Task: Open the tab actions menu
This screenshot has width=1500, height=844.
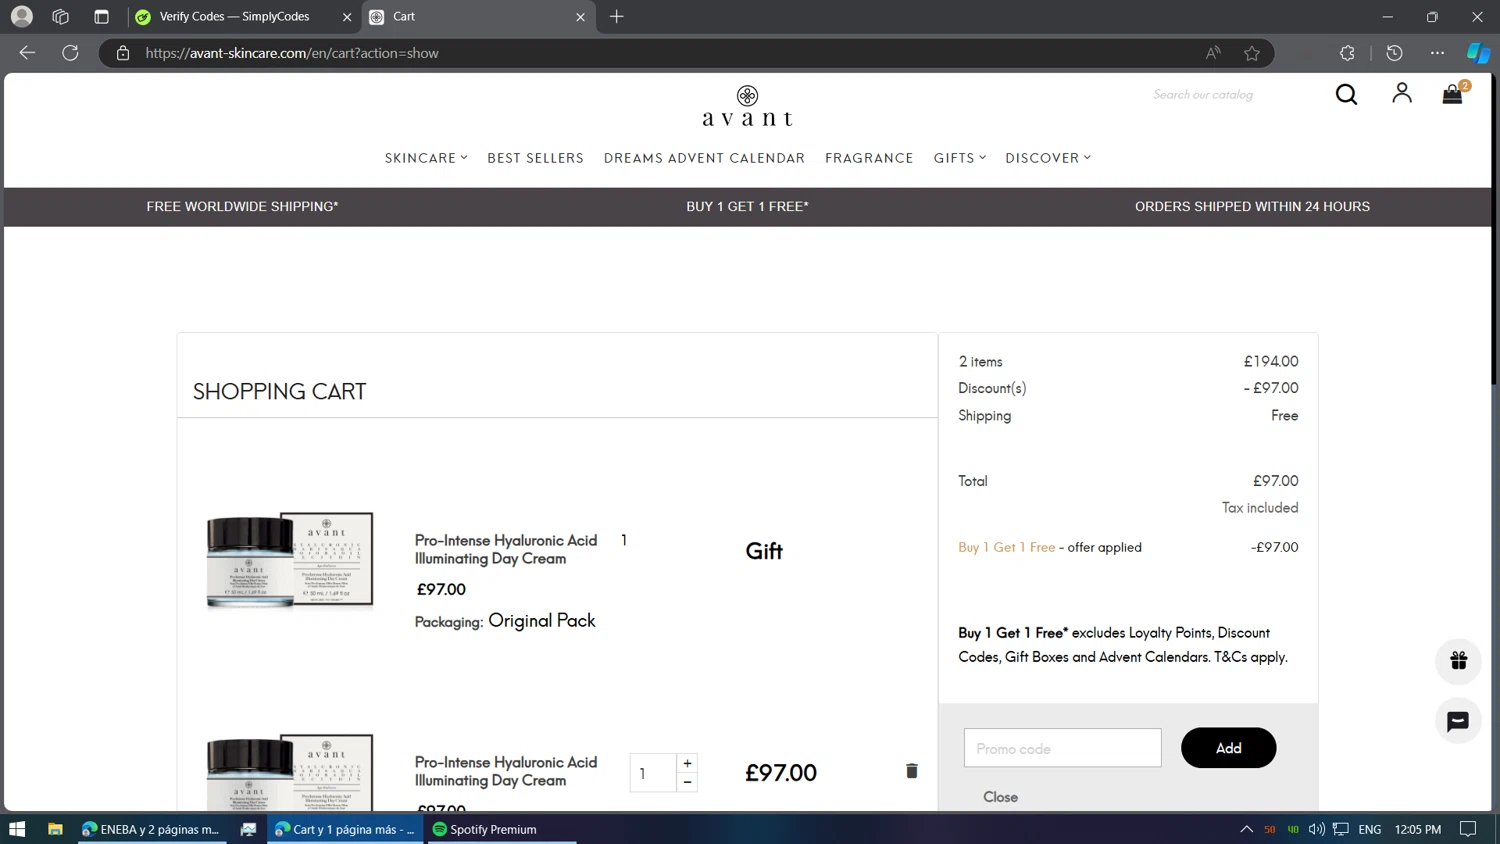Action: 101,17
